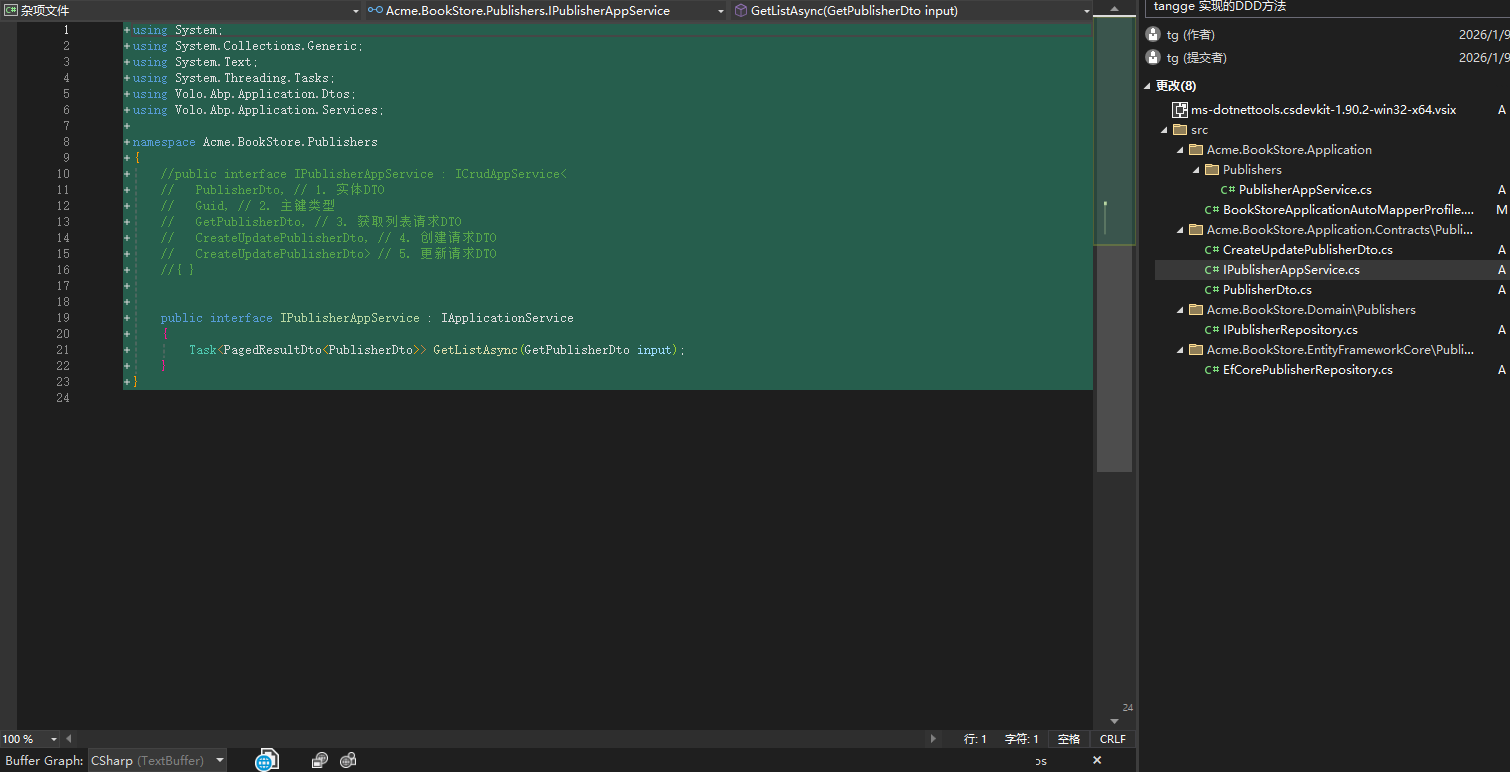Click the CRLF line ending setting
1510x772 pixels.
[x=1112, y=739]
